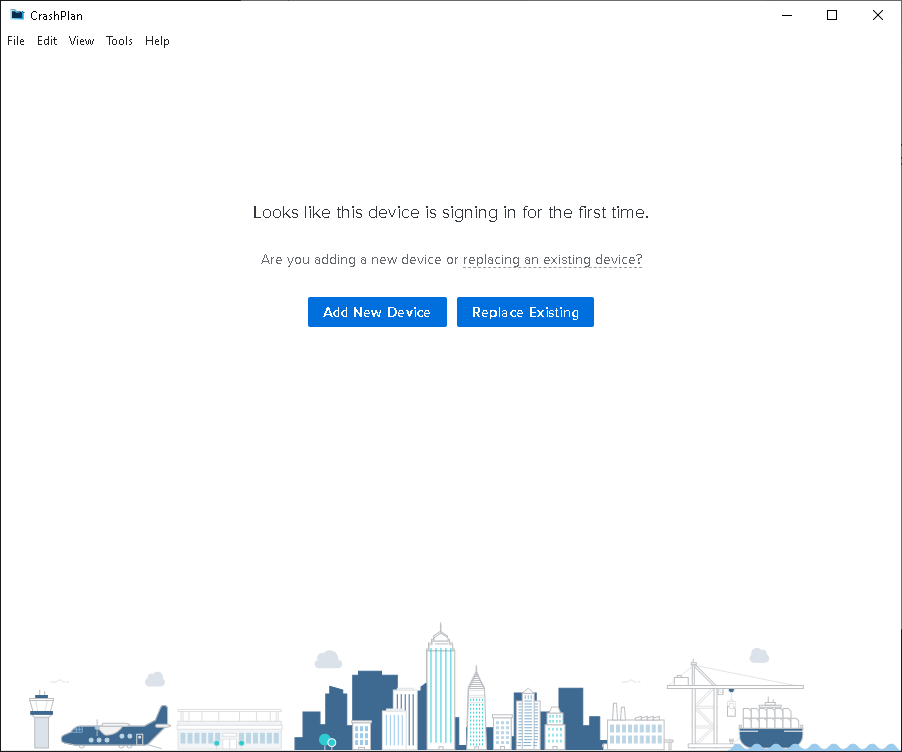Click the first-time sign-in heading text
This screenshot has height=752, width=902.
451,212
